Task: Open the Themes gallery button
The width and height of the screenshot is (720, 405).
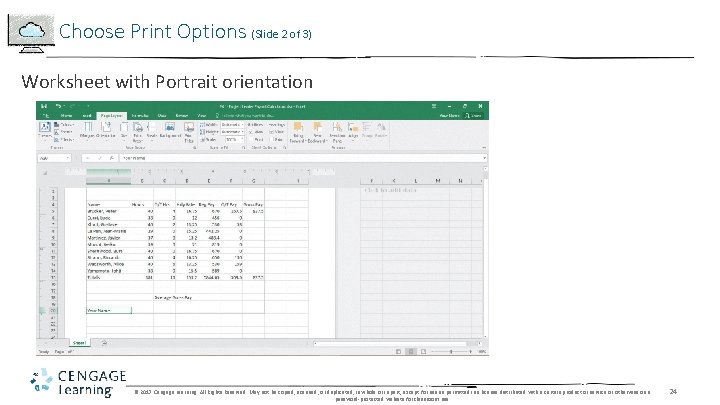Action: [x=45, y=130]
